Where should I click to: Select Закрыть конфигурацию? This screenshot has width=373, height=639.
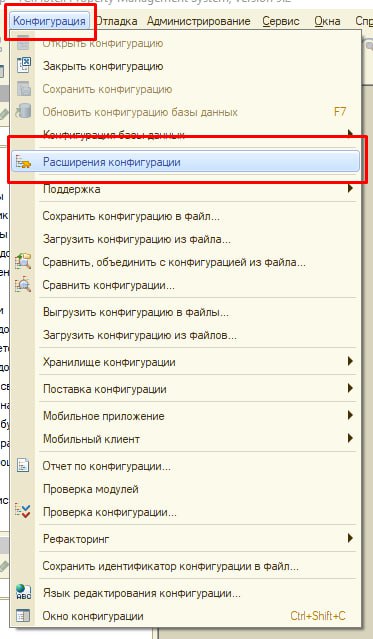tap(103, 66)
